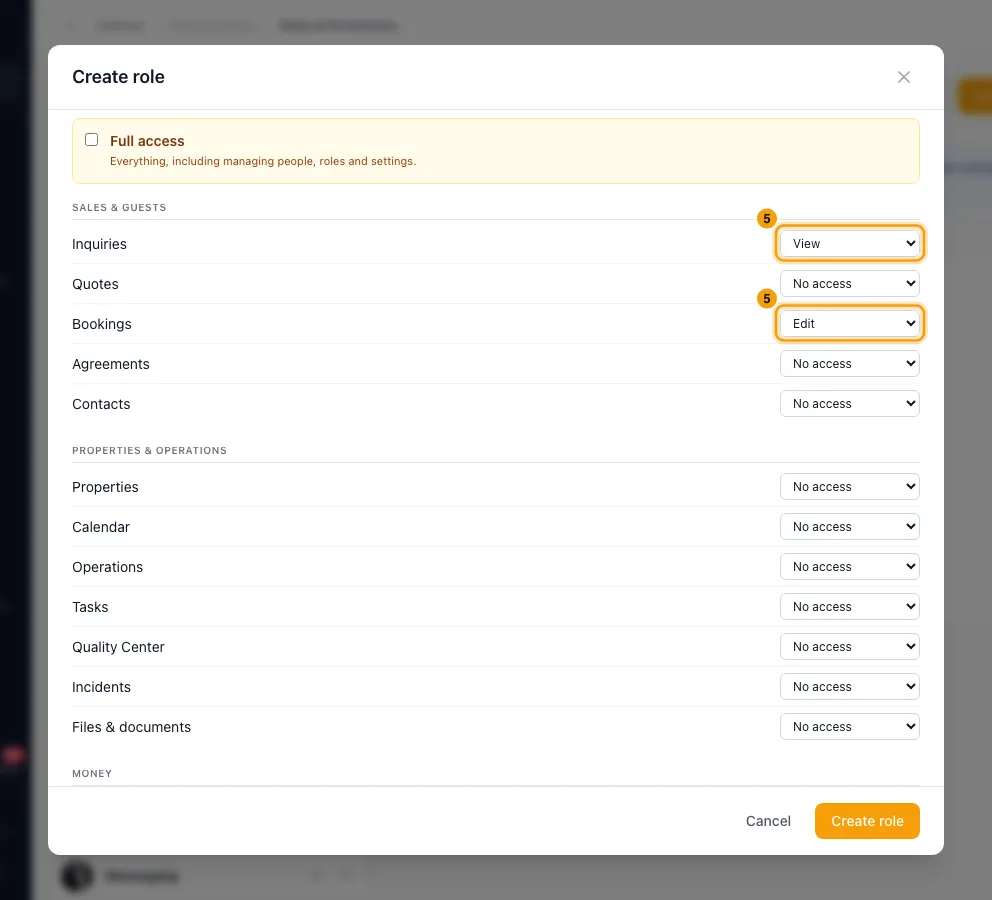This screenshot has width=992, height=900.
Task: Click the Calendar row label
Action: 101,527
